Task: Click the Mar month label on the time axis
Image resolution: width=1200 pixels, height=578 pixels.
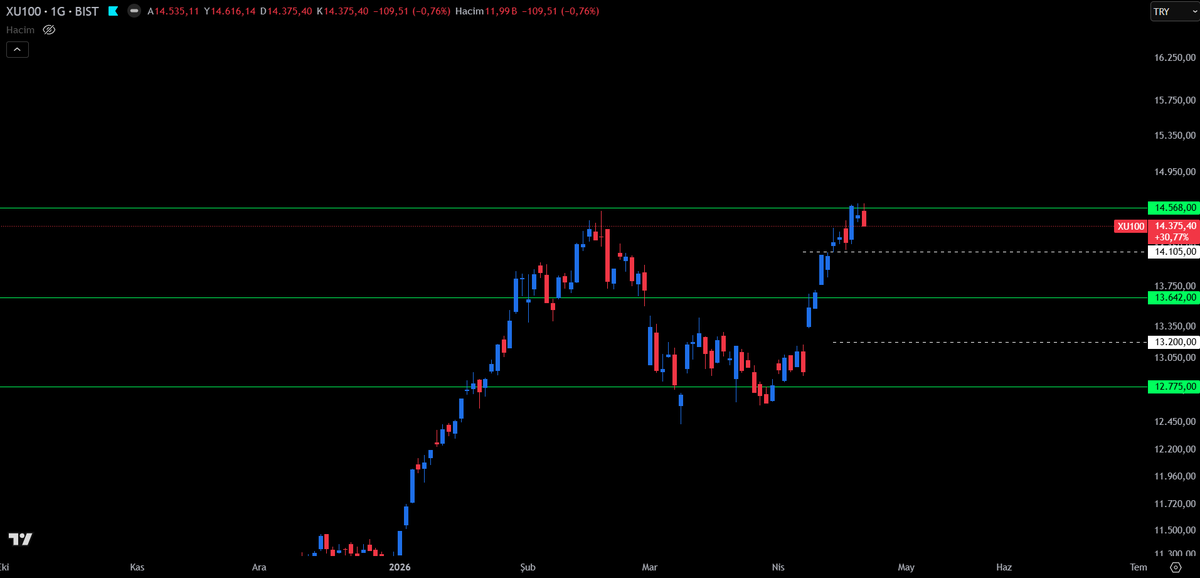Action: [x=650, y=567]
